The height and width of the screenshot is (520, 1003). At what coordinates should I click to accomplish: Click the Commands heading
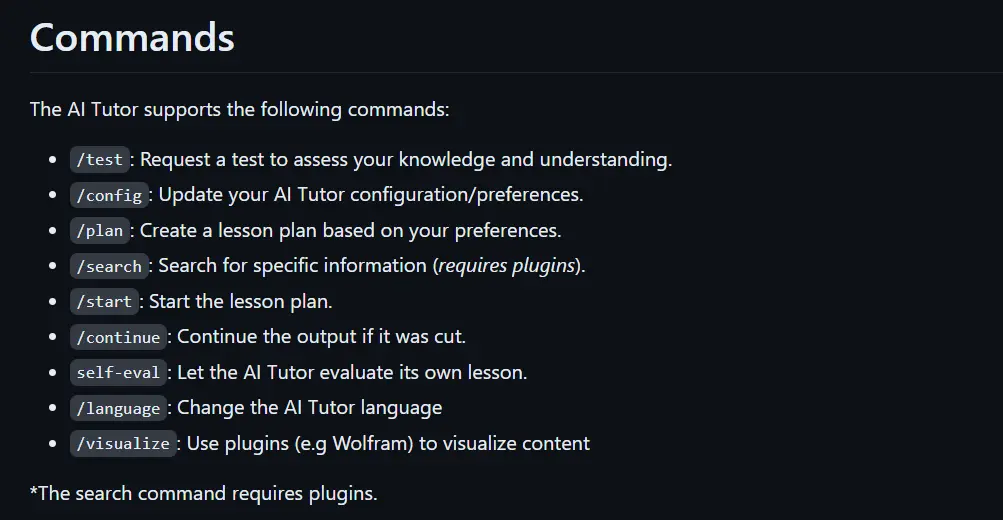click(132, 38)
